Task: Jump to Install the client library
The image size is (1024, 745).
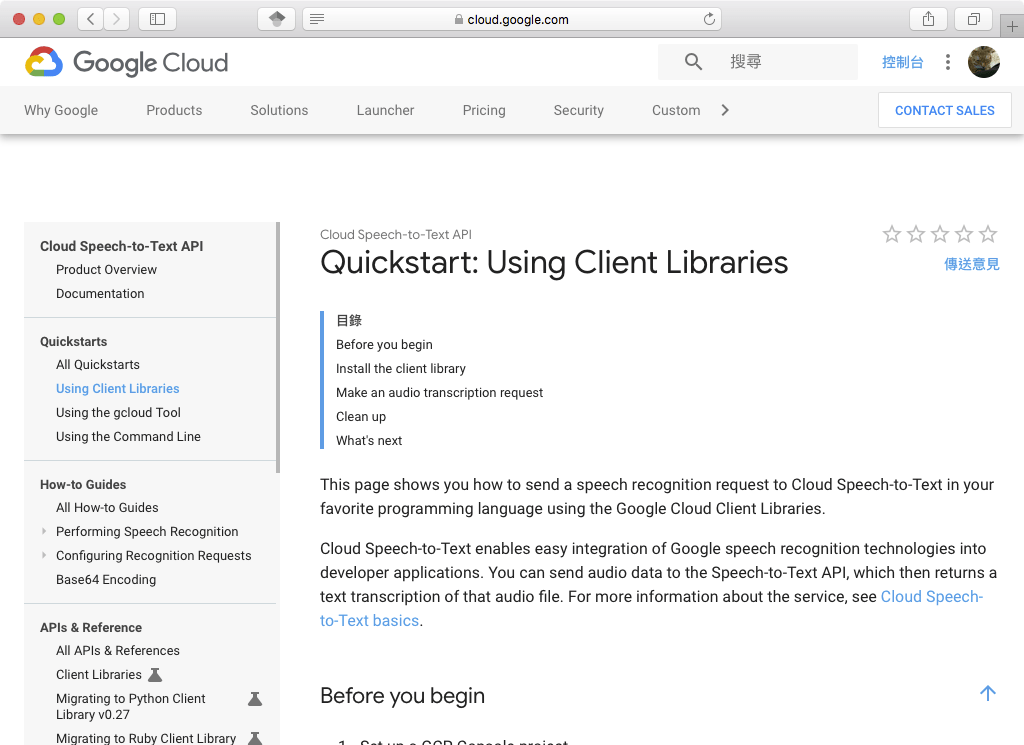Action: (x=401, y=368)
